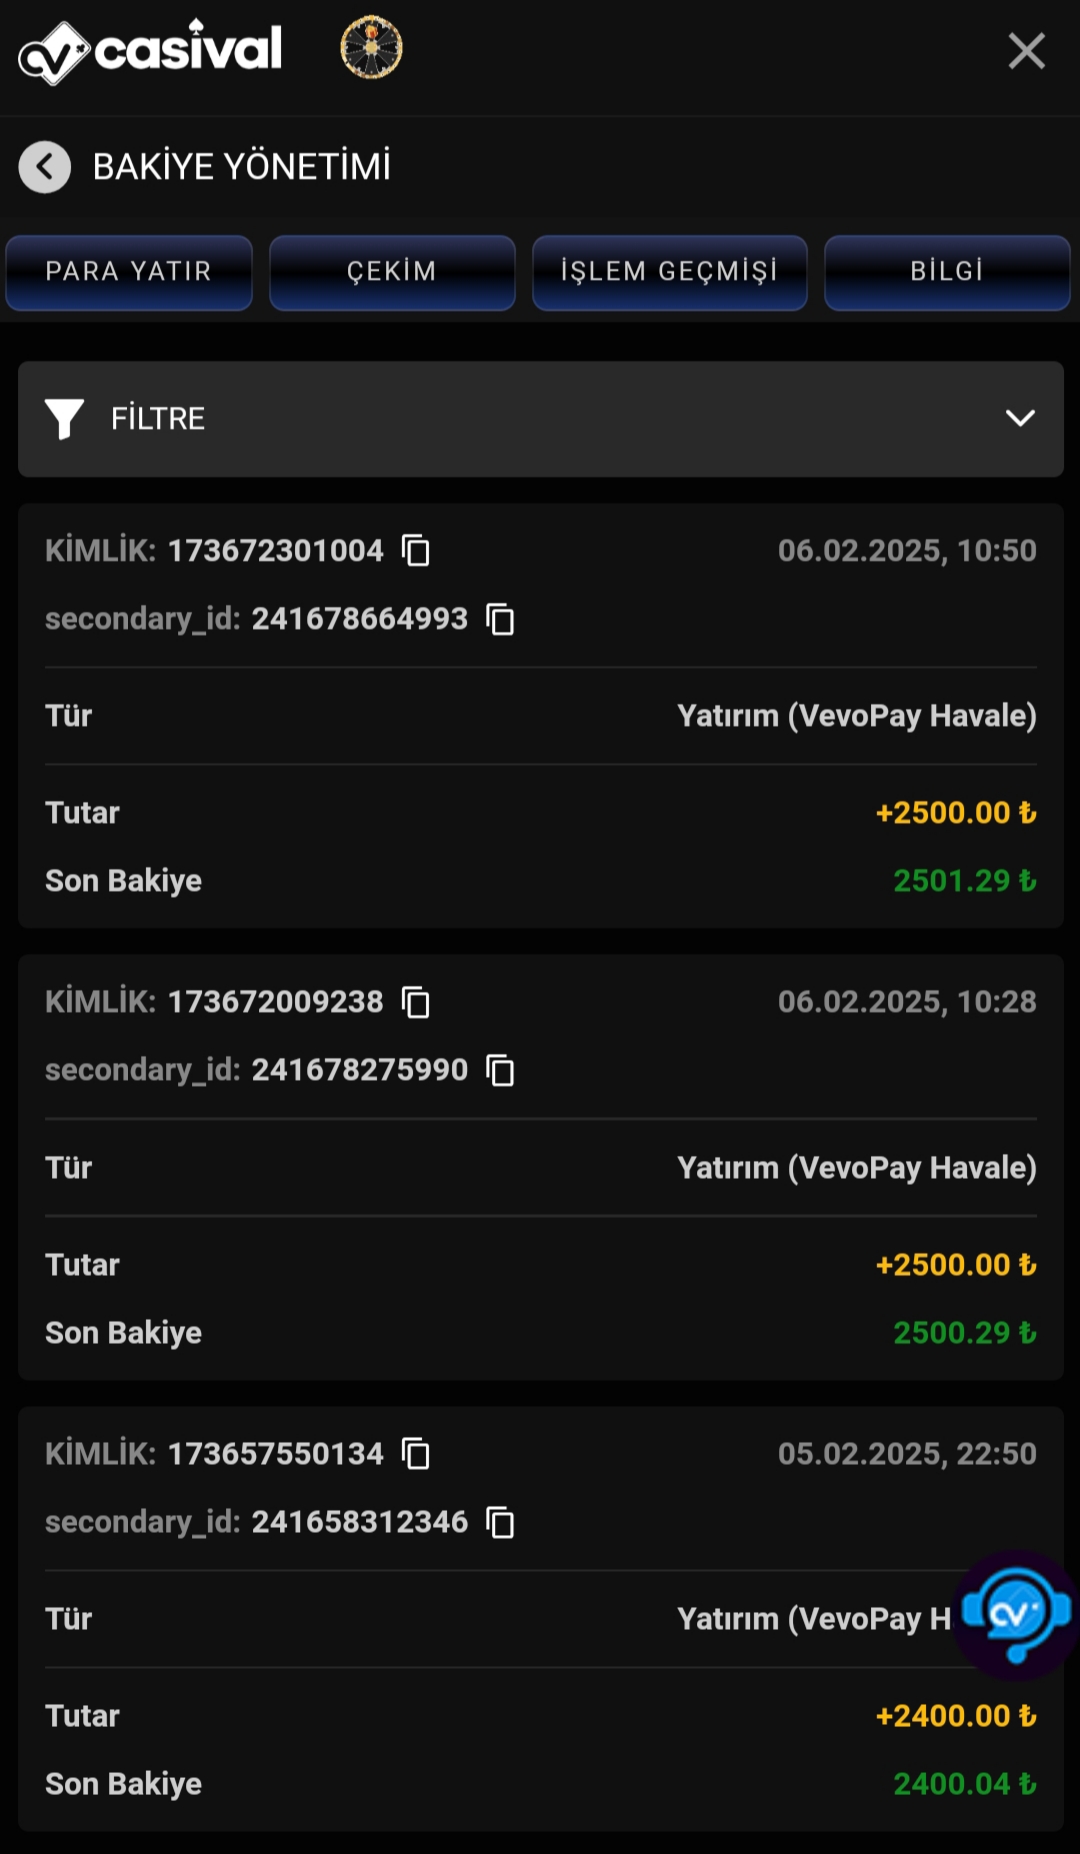This screenshot has height=1854, width=1080.
Task: Open the Çekim tab
Action: [392, 272]
